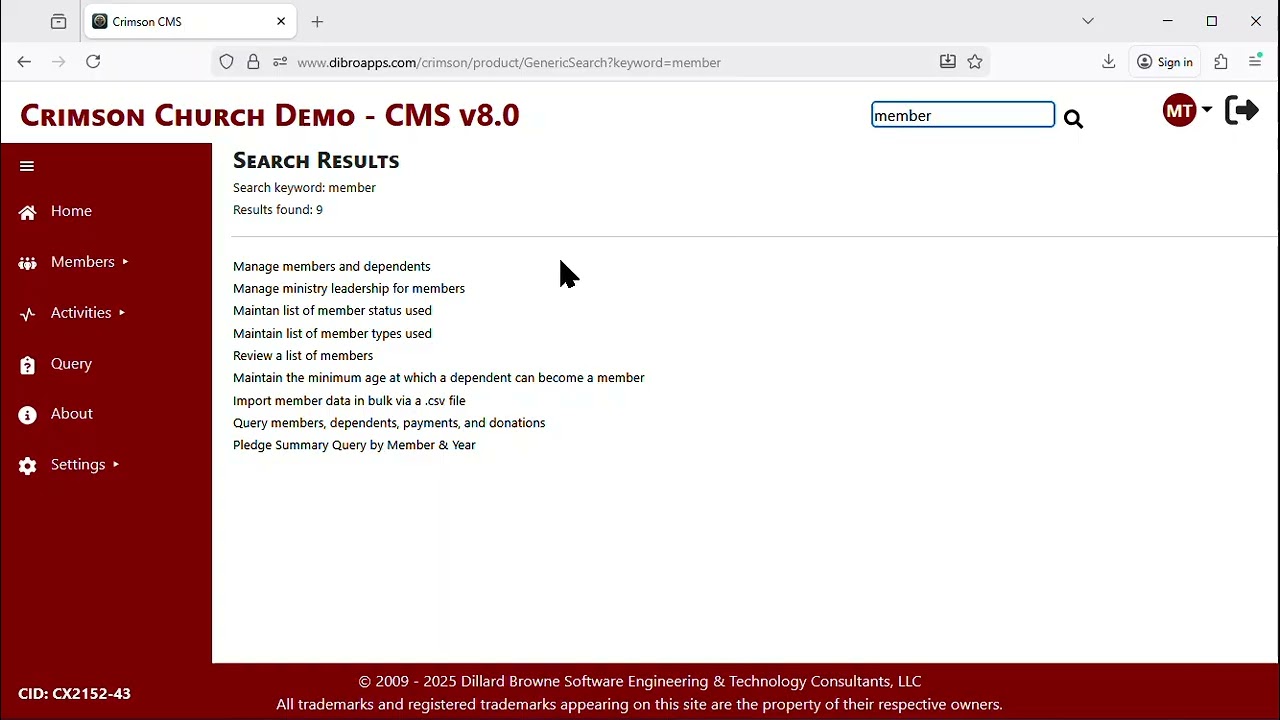This screenshot has height=720, width=1280.
Task: Open browser extensions puzzle icon
Action: [1221, 62]
